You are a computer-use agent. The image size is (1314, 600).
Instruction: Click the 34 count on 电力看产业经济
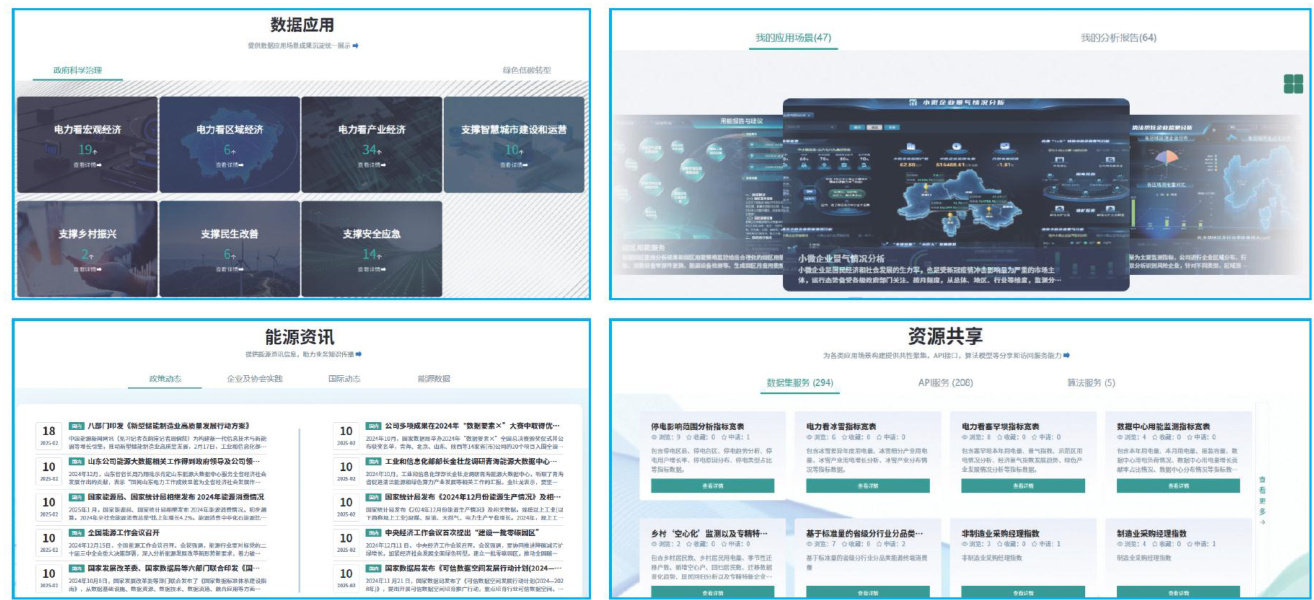pos(370,149)
